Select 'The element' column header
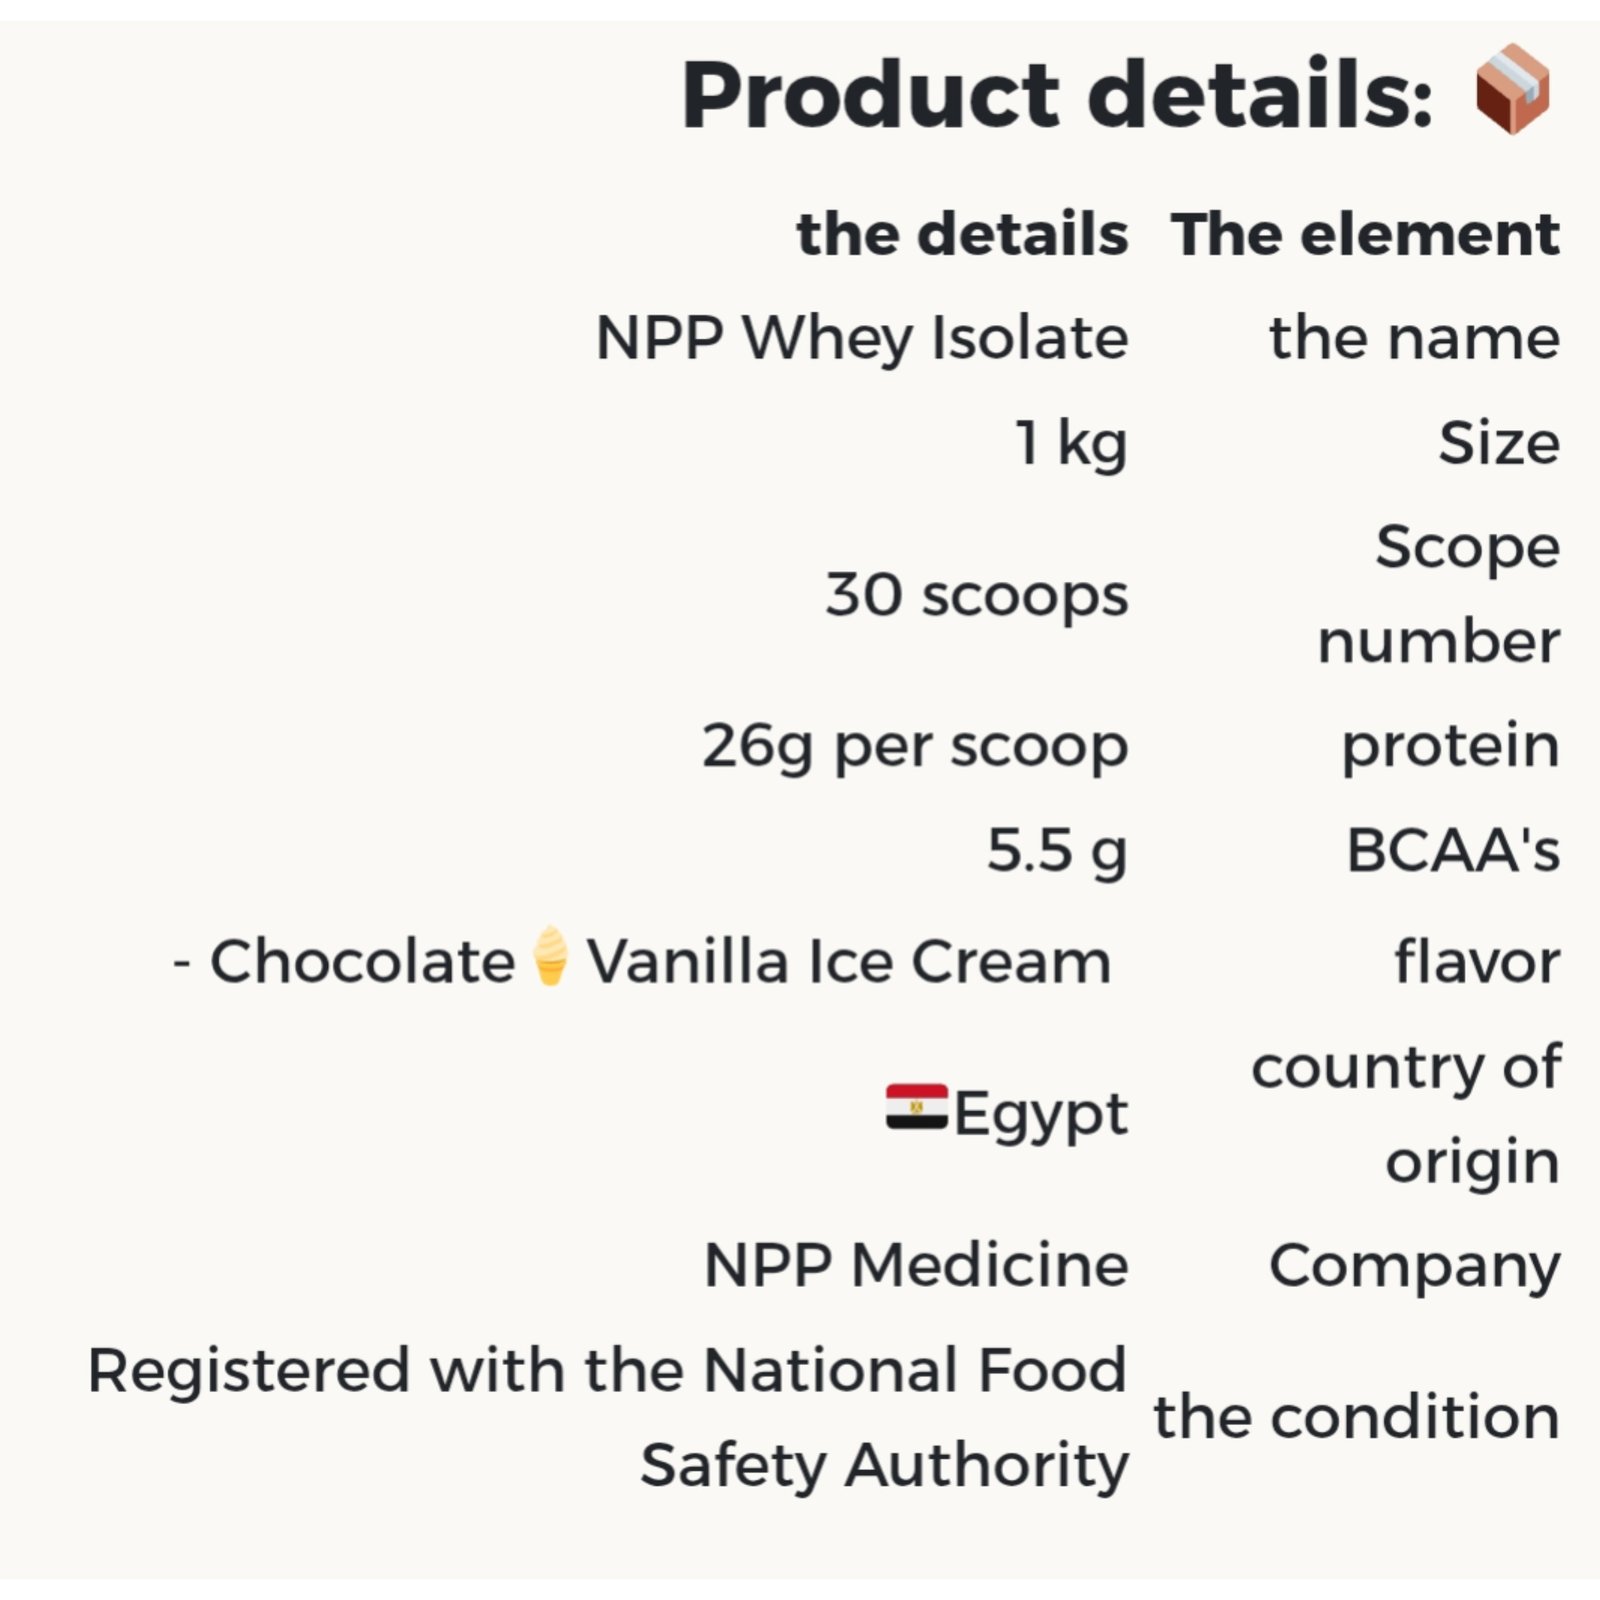 [x=1366, y=235]
